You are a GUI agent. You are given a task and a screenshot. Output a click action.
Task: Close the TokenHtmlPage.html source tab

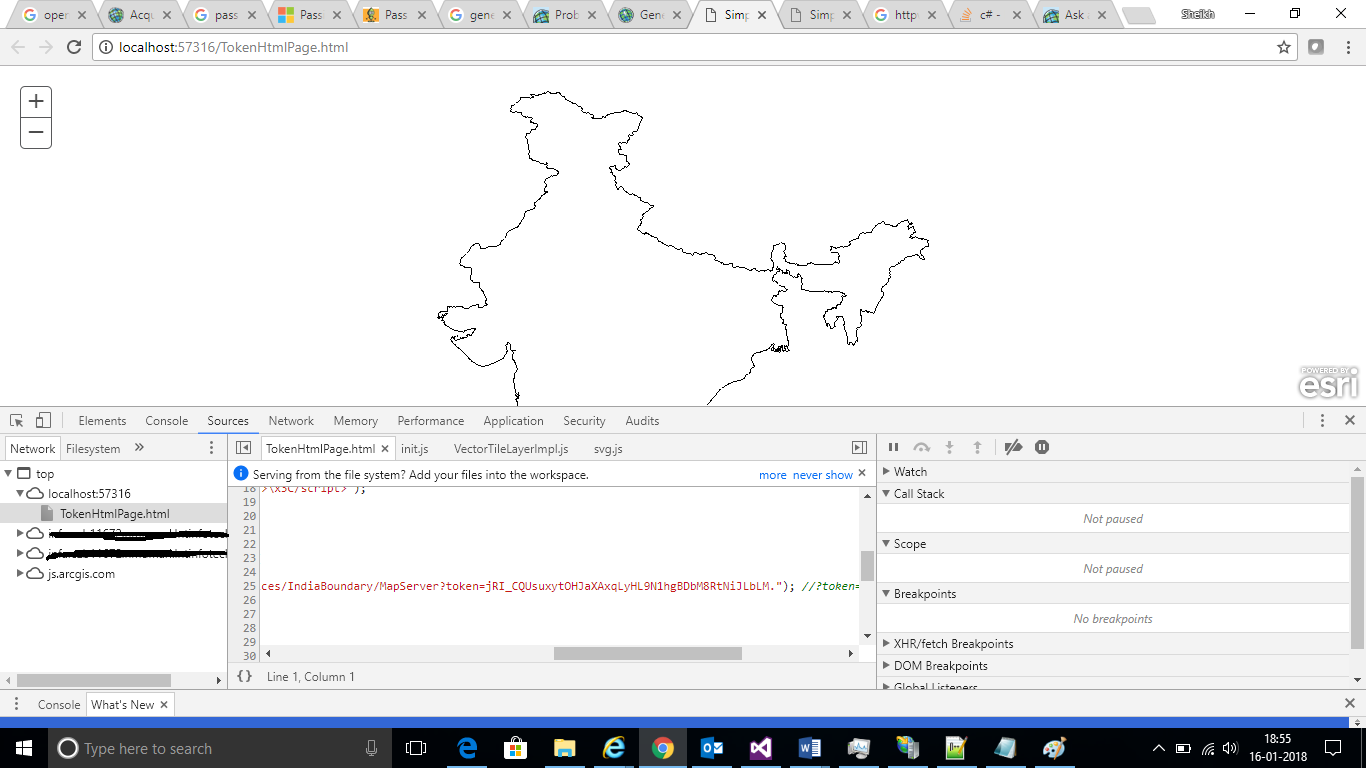point(385,449)
